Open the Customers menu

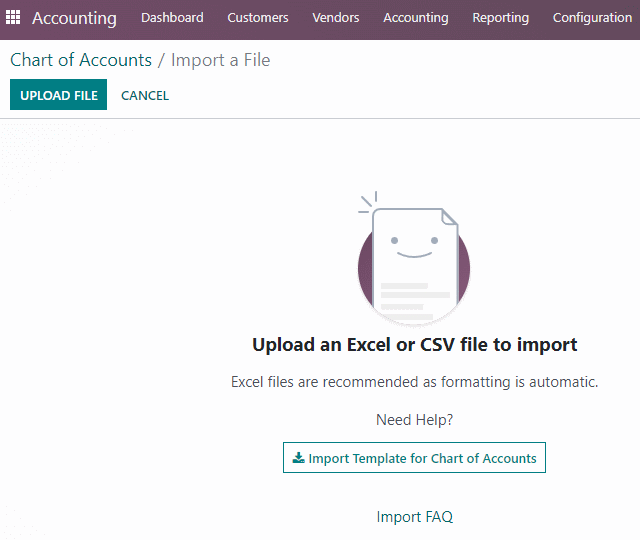(258, 18)
